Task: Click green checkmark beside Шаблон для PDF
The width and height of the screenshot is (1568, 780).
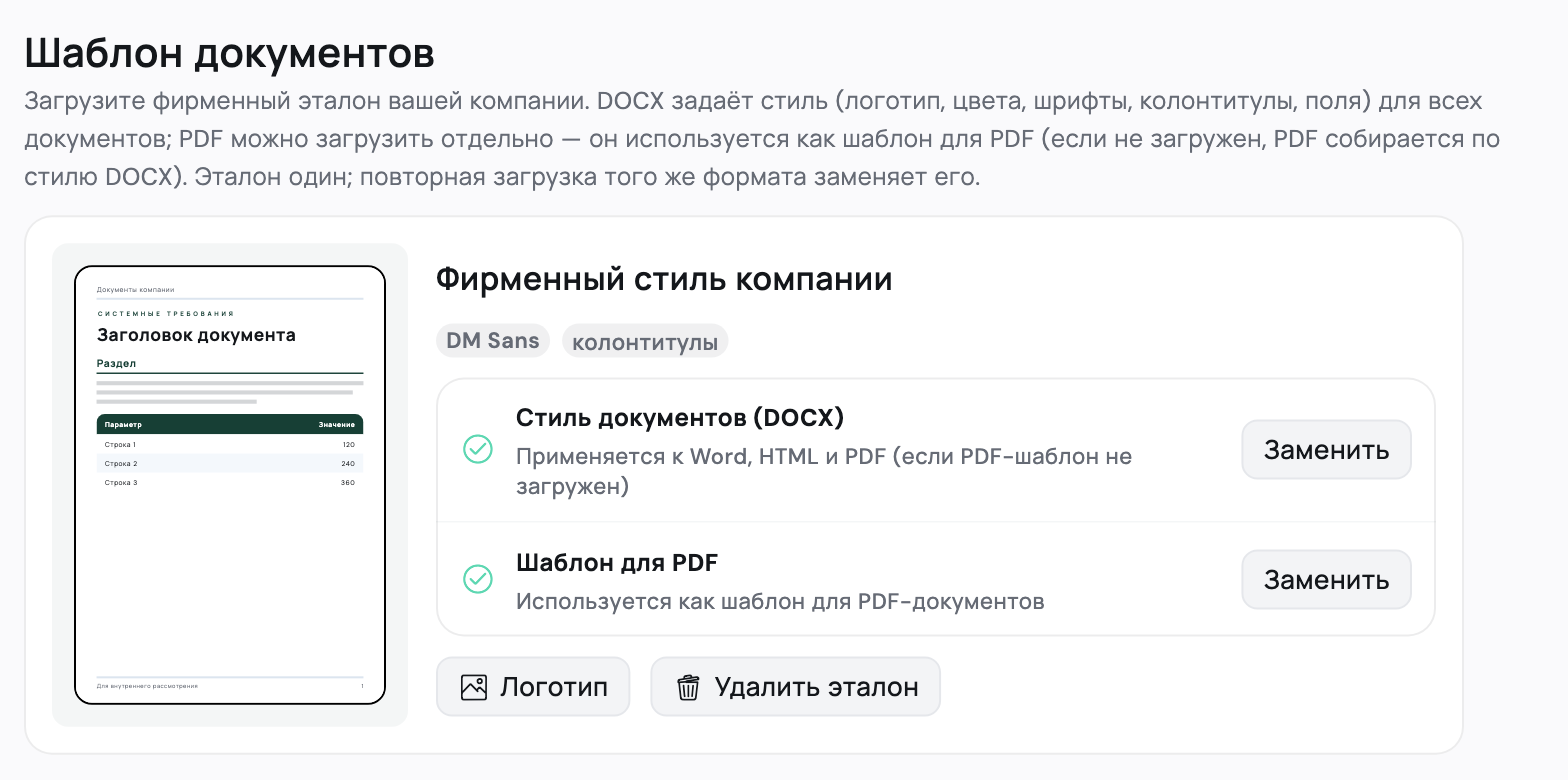Action: click(478, 579)
